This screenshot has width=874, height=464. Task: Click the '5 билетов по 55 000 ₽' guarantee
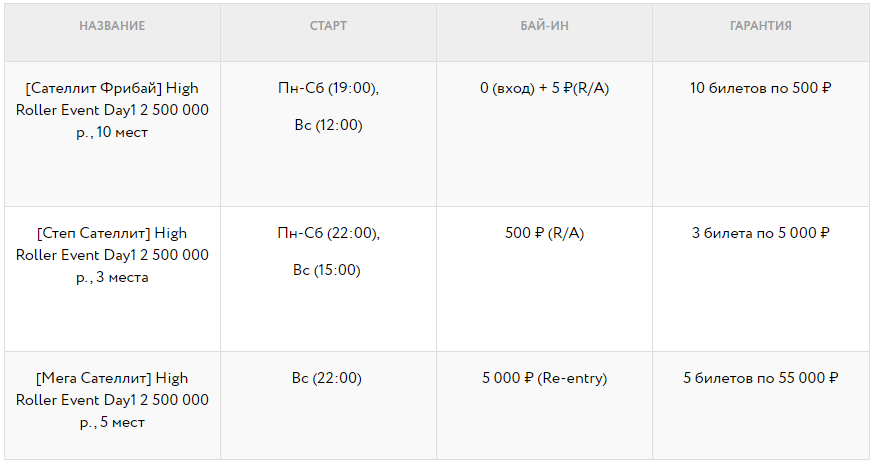pos(761,378)
